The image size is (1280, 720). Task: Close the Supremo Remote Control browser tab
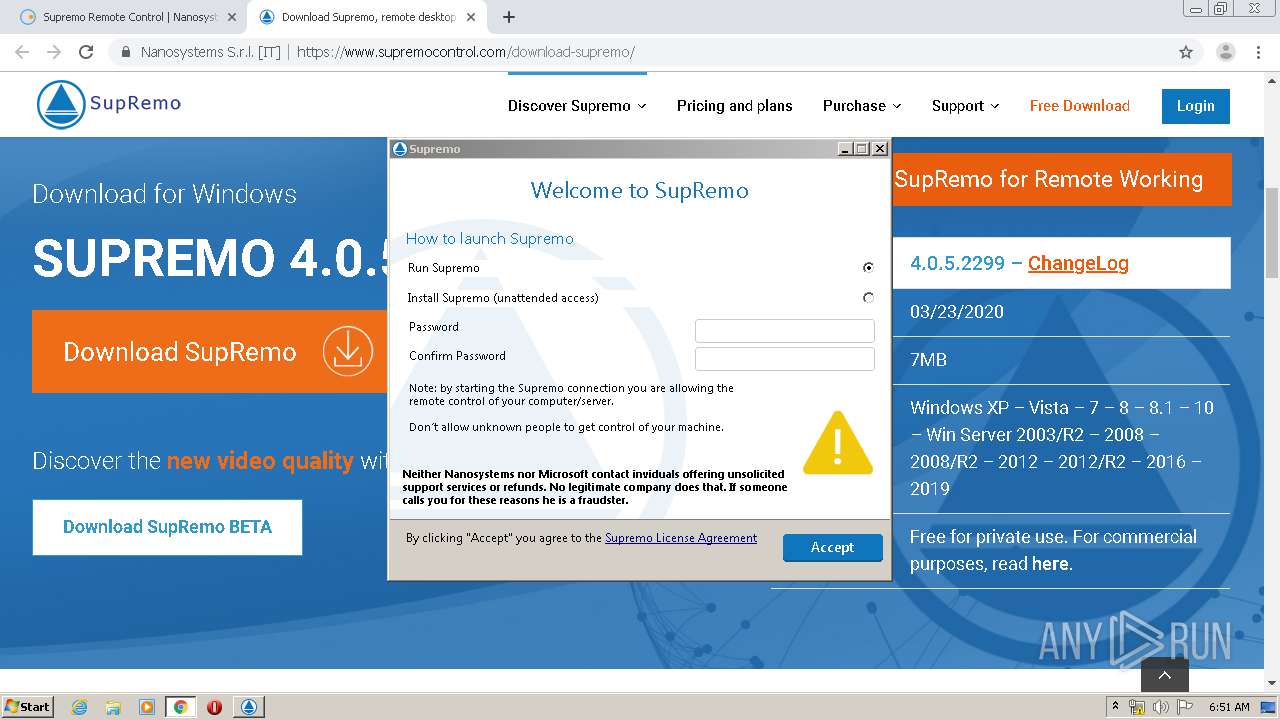232,17
